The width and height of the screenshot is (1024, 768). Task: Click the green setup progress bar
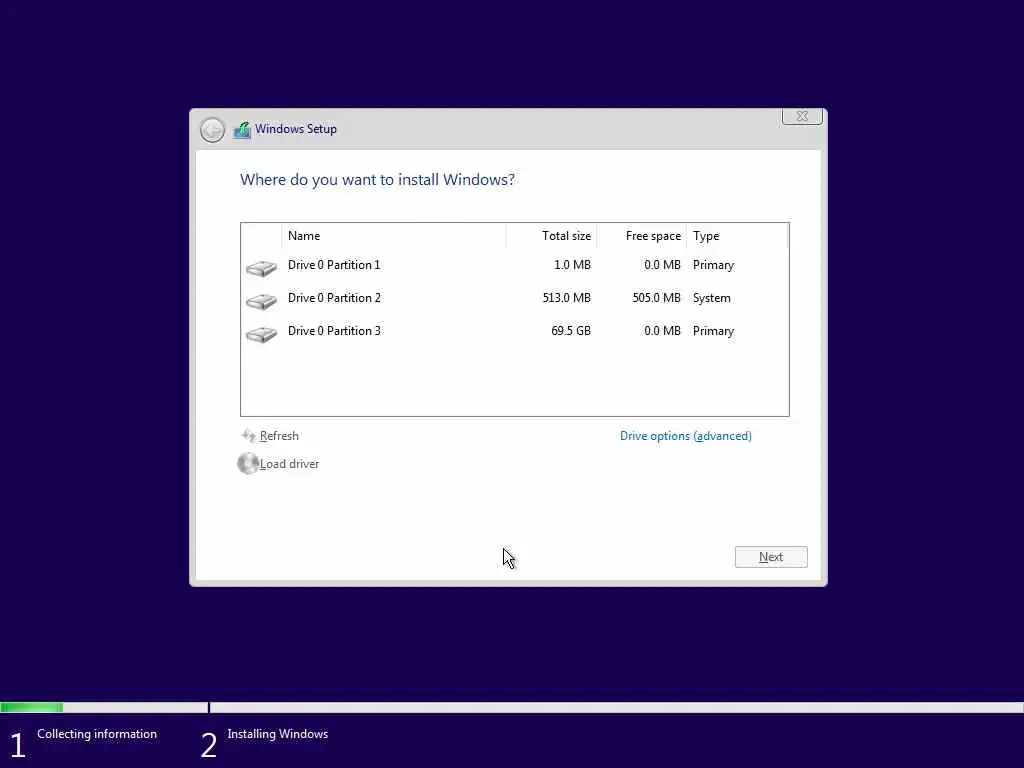(x=32, y=707)
